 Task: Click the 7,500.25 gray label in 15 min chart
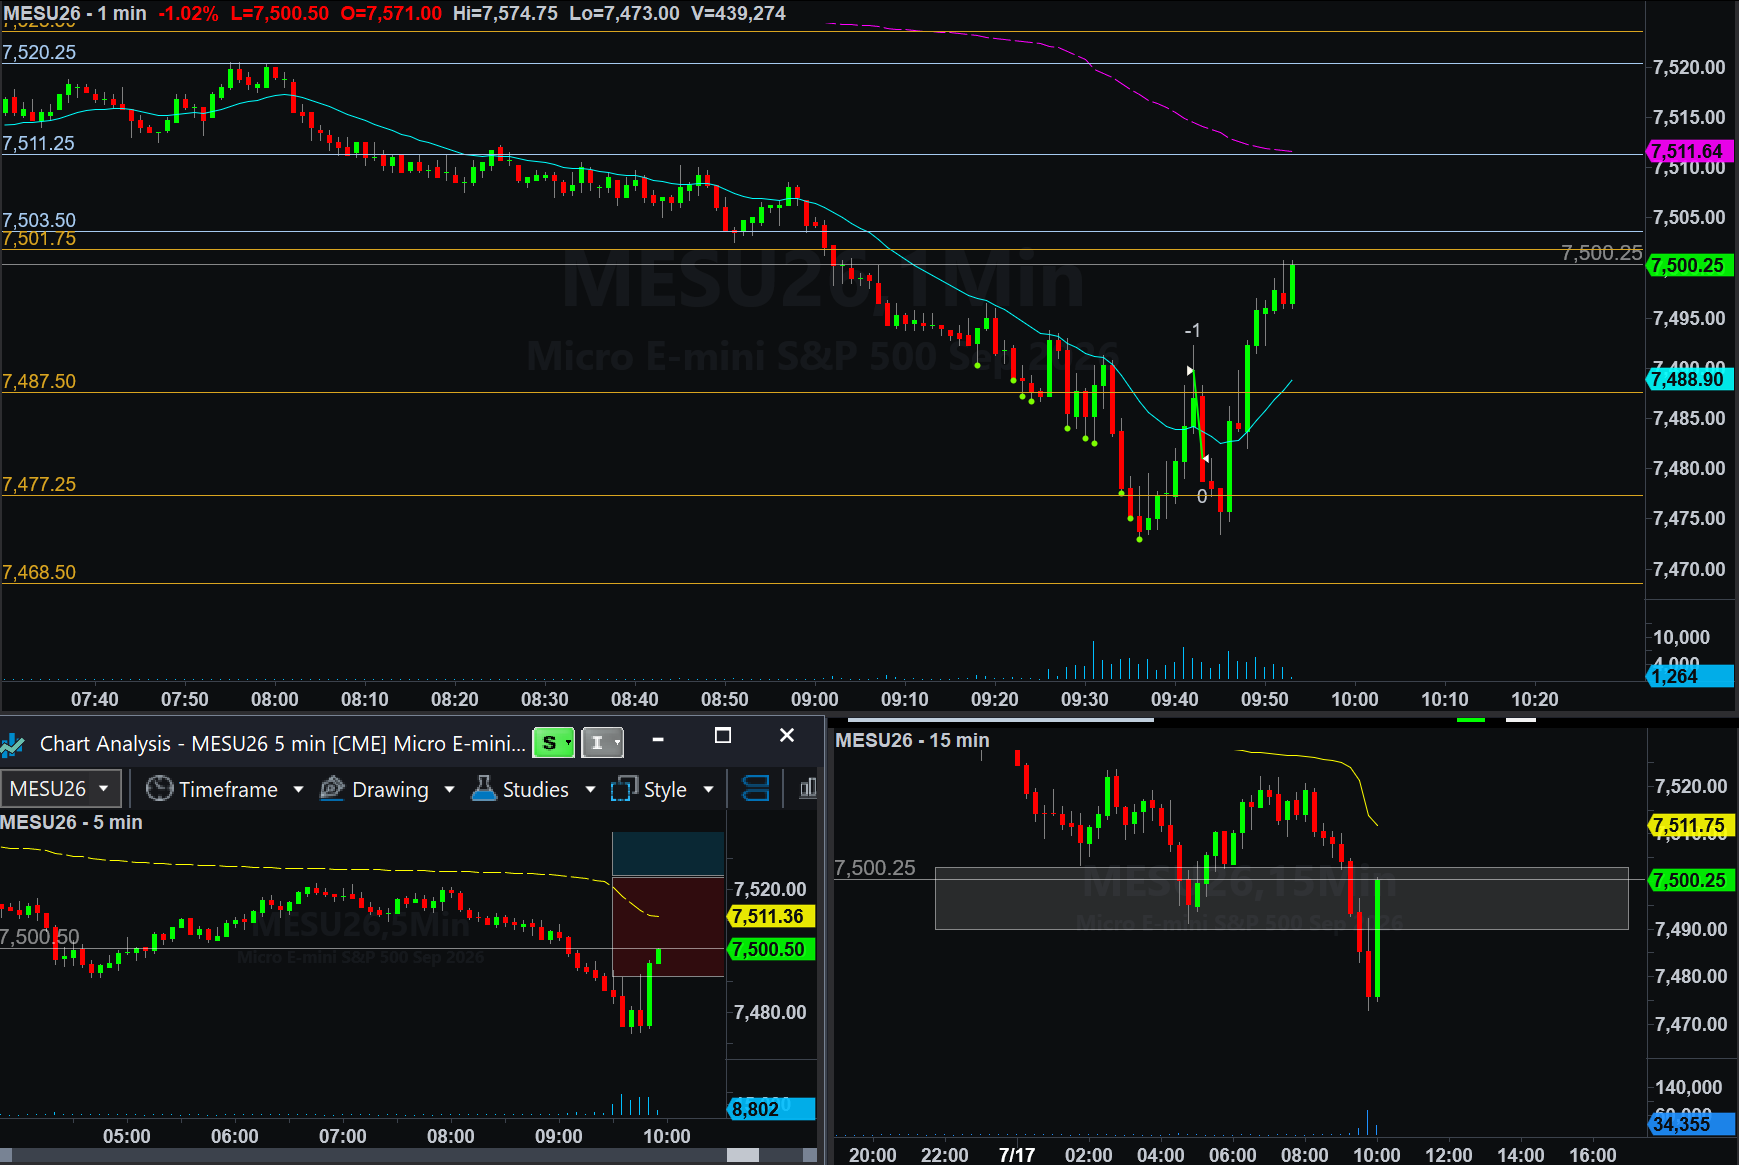(x=875, y=868)
